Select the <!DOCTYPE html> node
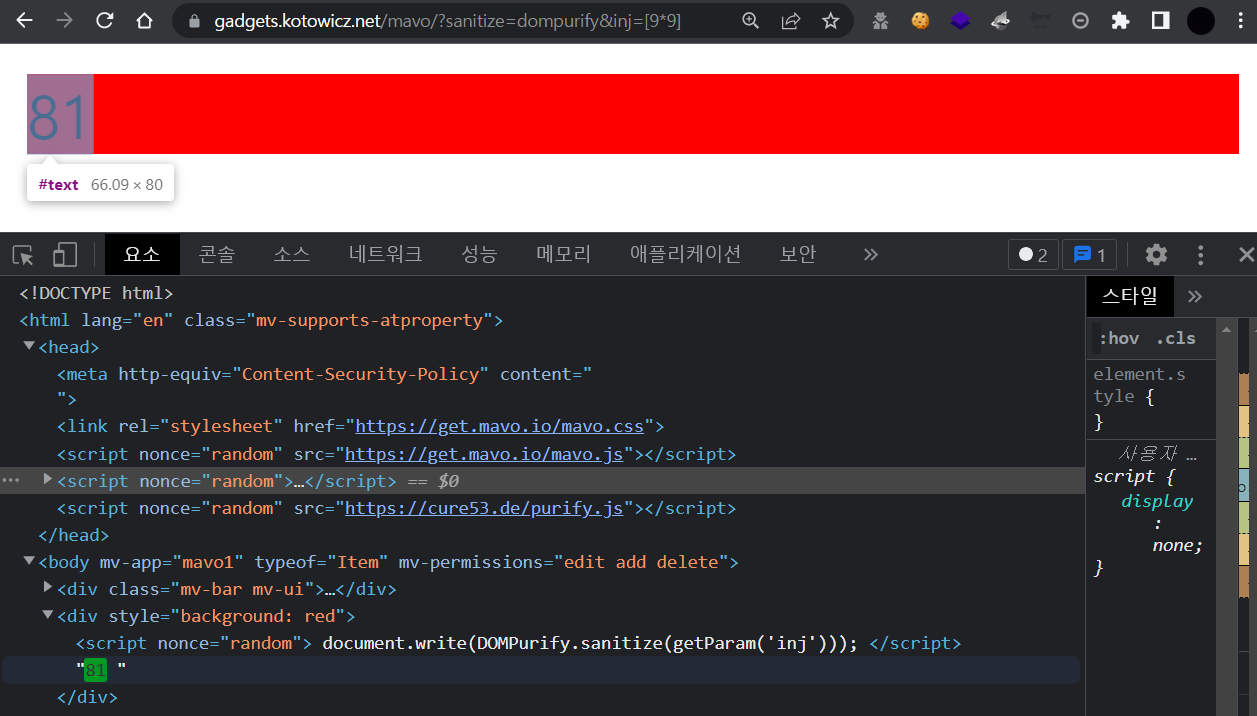The image size is (1257, 716). [96, 293]
